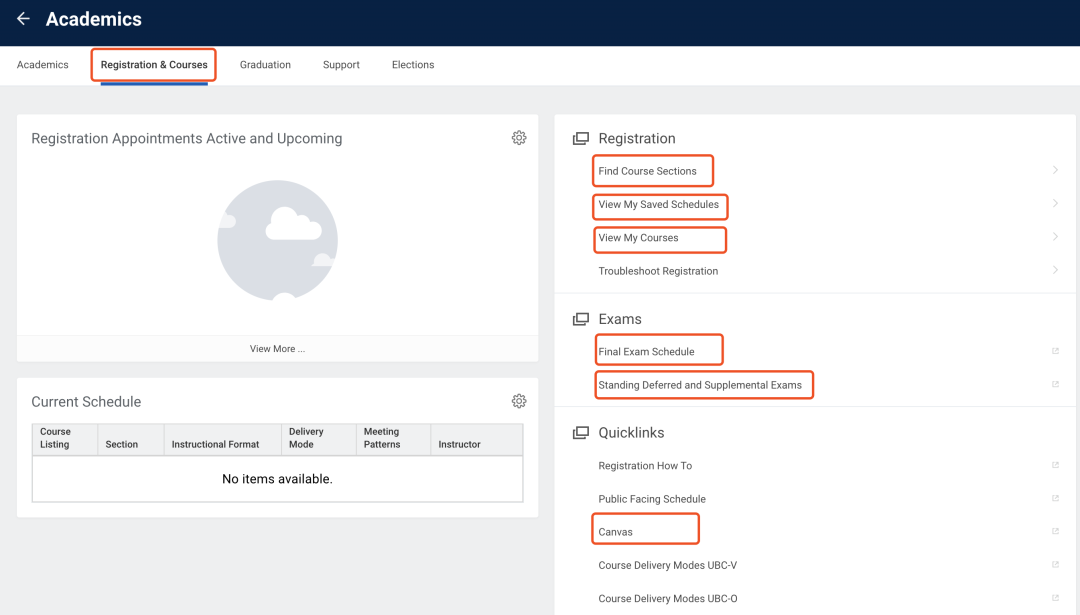Click the Exams section heading icon

click(580, 319)
